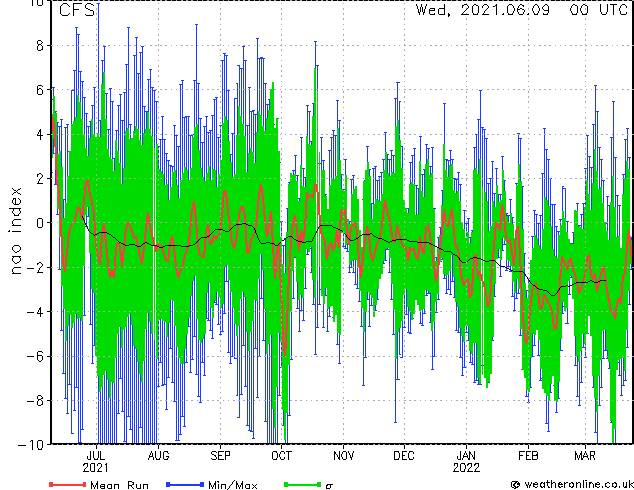
Task: Click the DEC x-axis label
Action: pos(404,456)
